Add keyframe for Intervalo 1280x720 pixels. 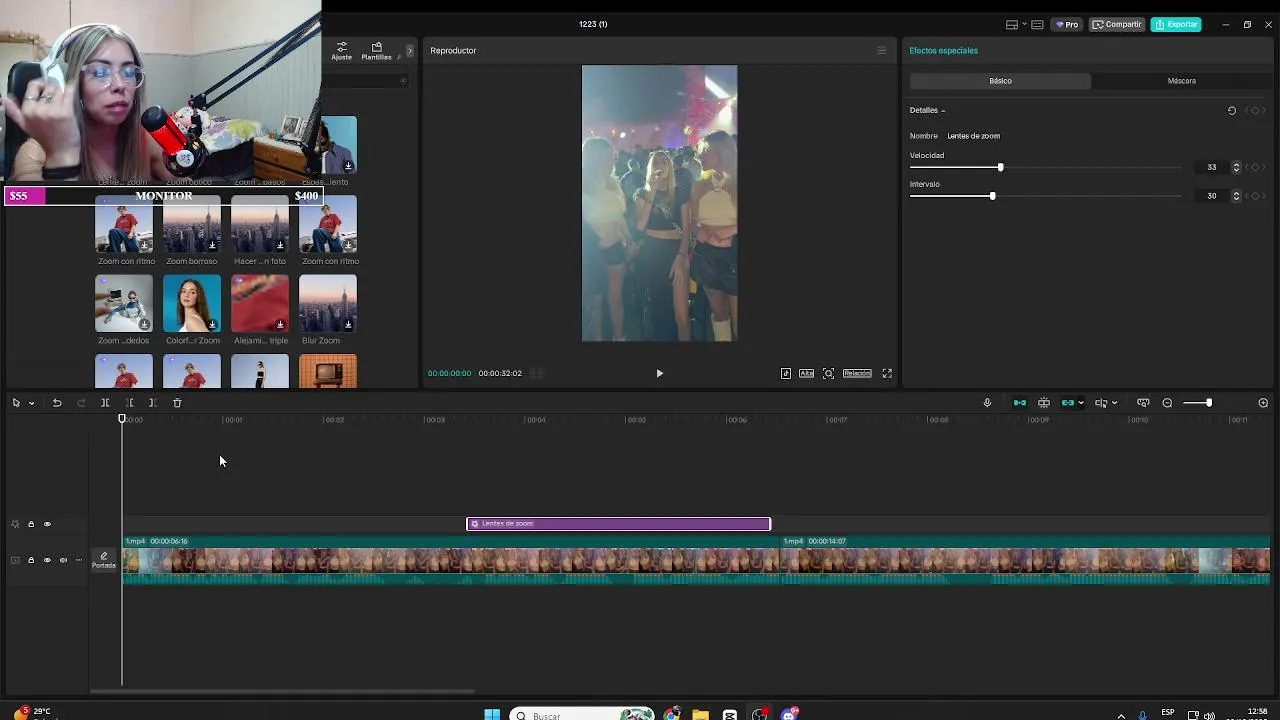click(1256, 196)
